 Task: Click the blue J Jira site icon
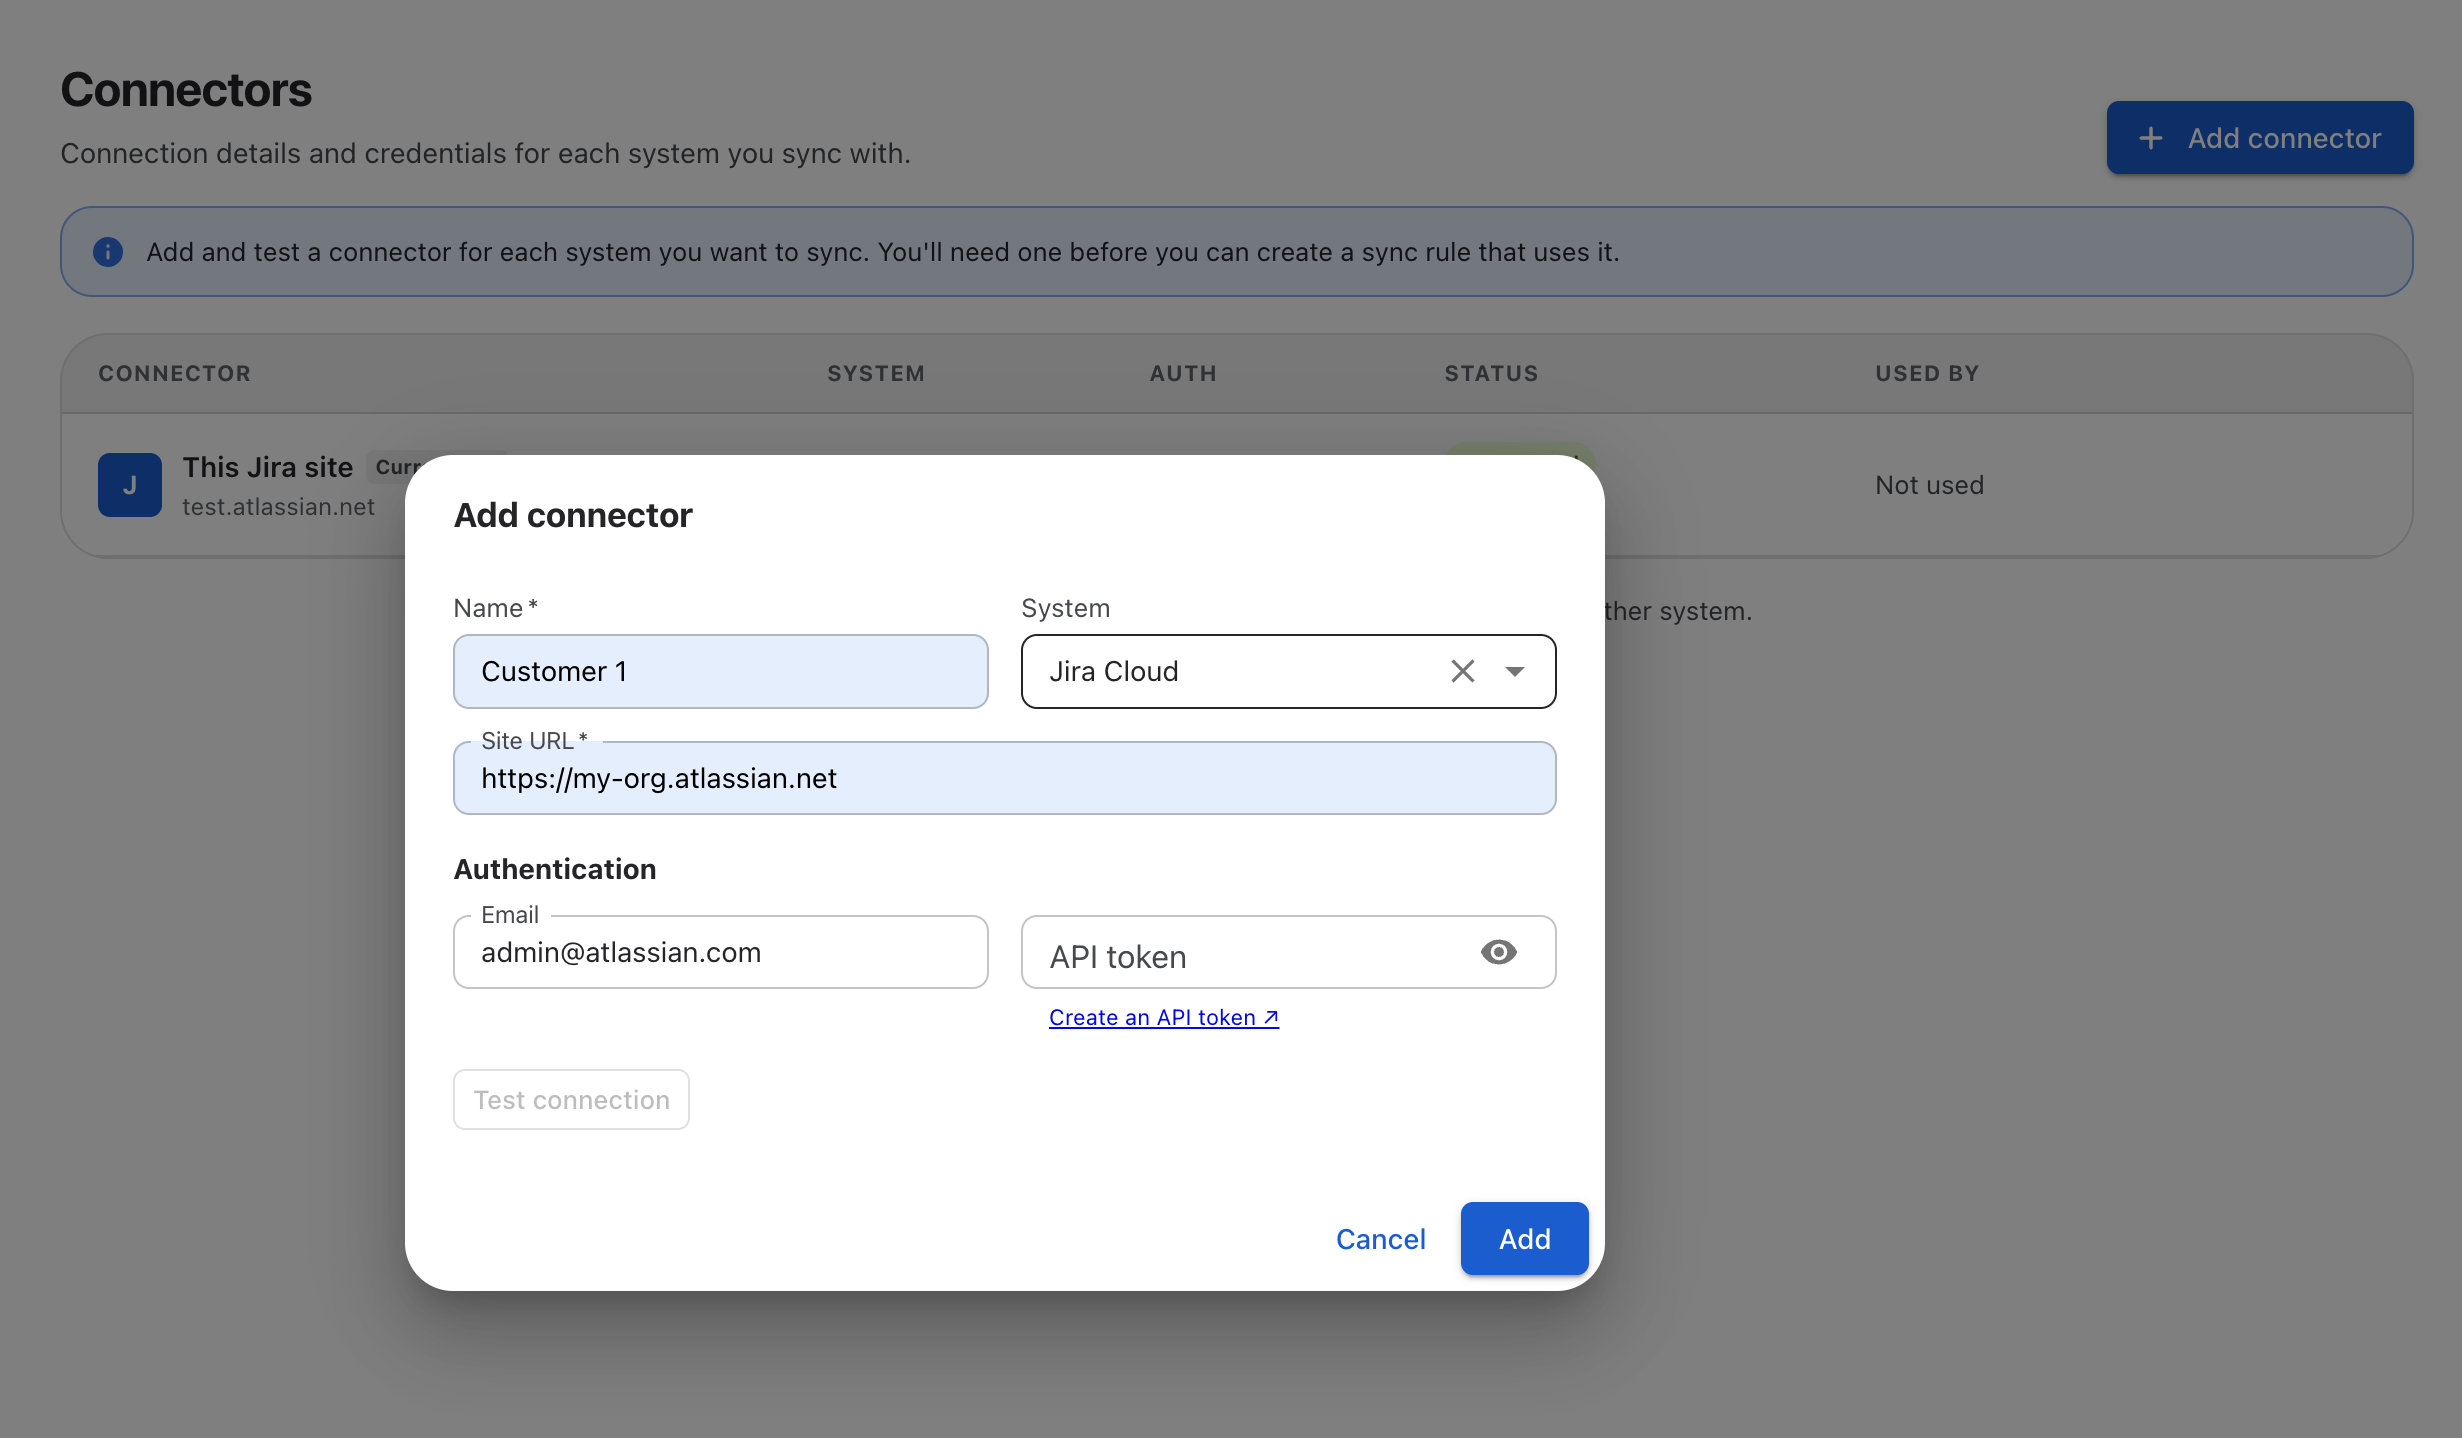pyautogui.click(x=130, y=485)
